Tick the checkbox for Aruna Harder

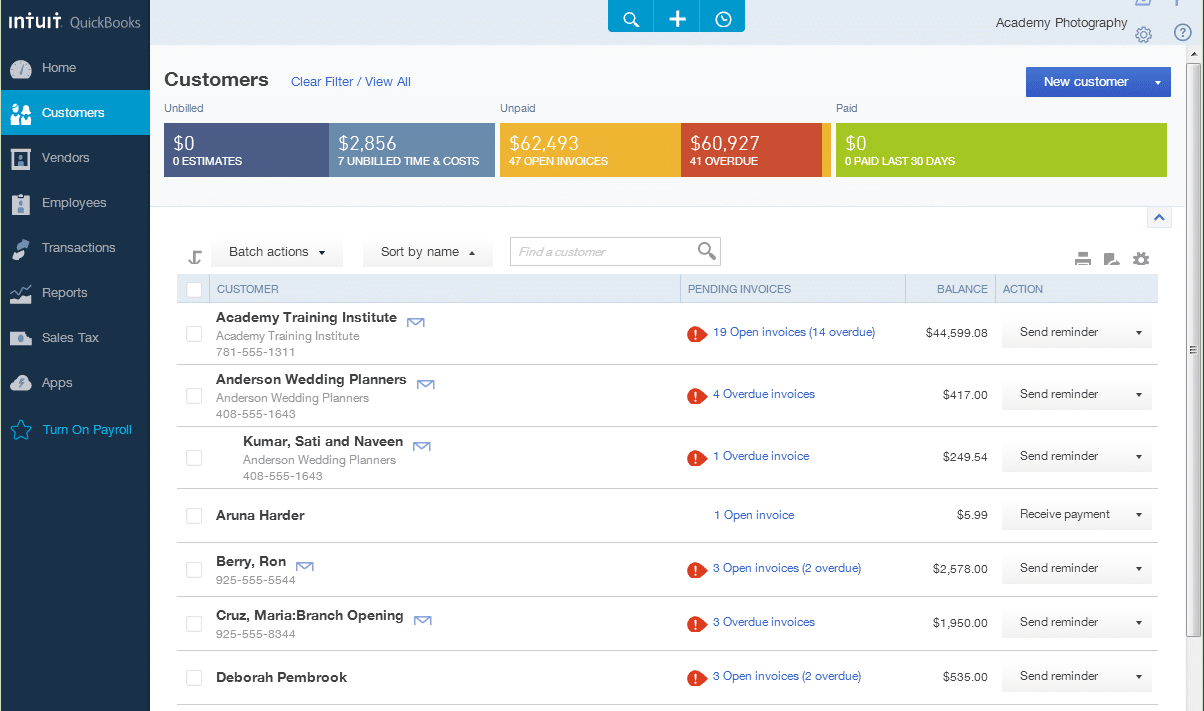[194, 516]
